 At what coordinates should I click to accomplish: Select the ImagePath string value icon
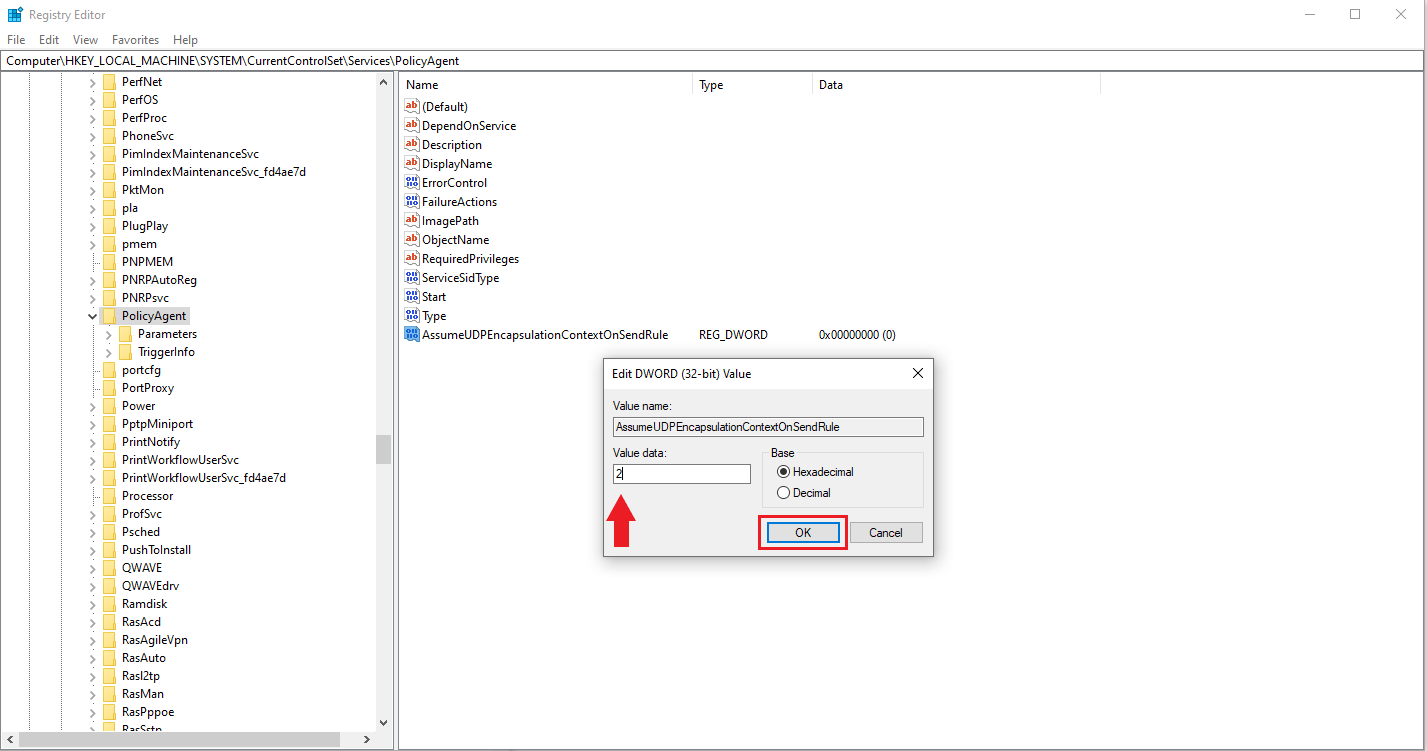[412, 220]
